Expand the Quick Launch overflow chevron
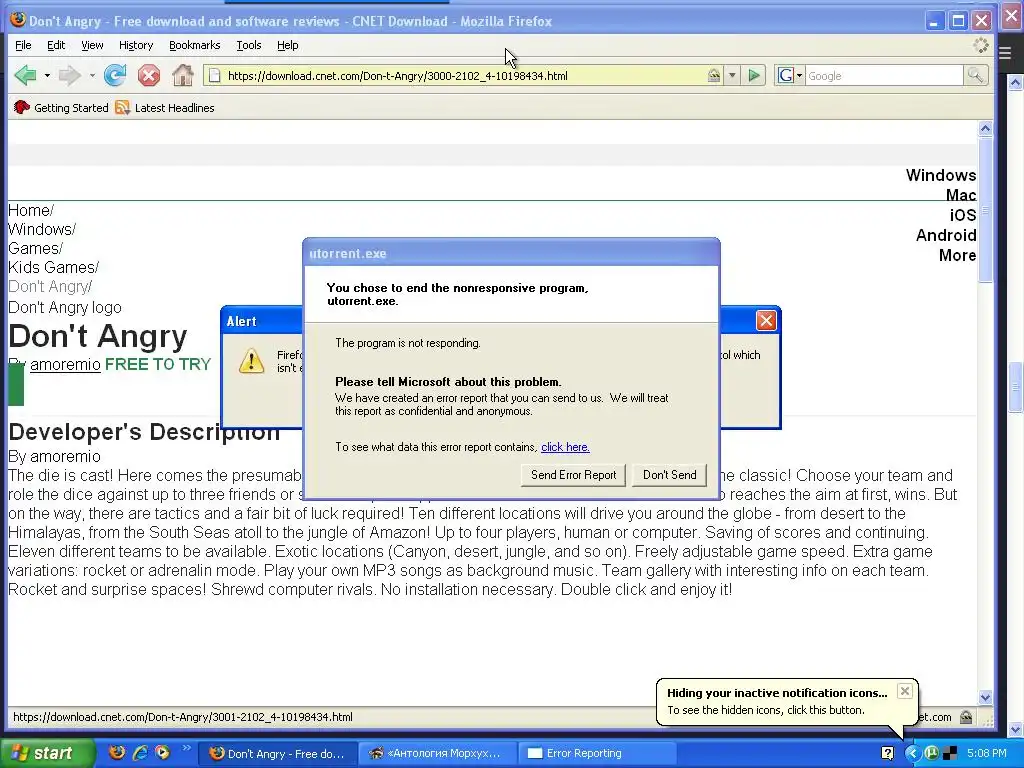Image resolution: width=1024 pixels, height=768 pixels. (186, 748)
